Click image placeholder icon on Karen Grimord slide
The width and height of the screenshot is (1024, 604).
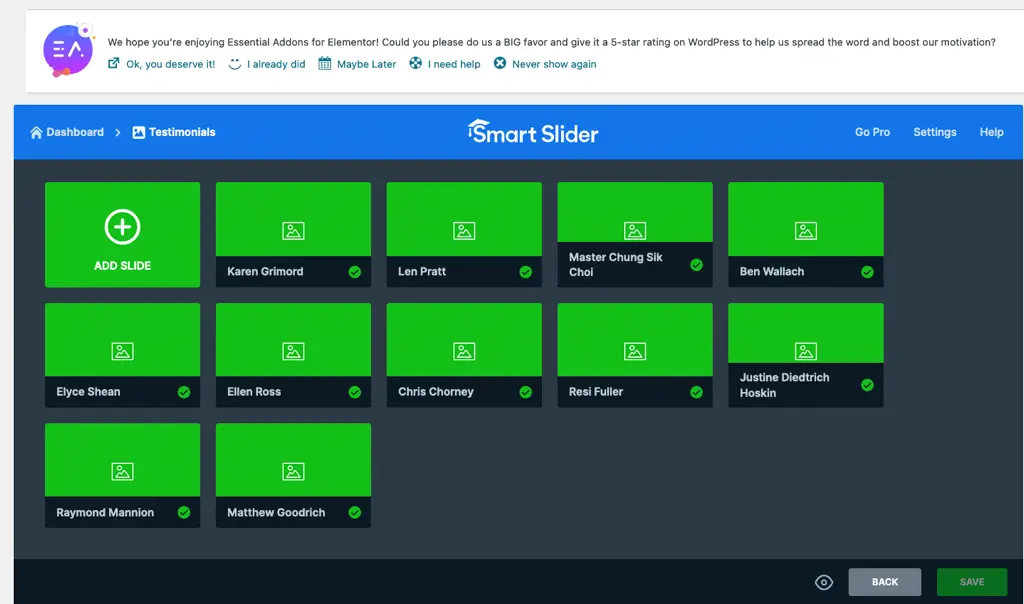tap(293, 230)
